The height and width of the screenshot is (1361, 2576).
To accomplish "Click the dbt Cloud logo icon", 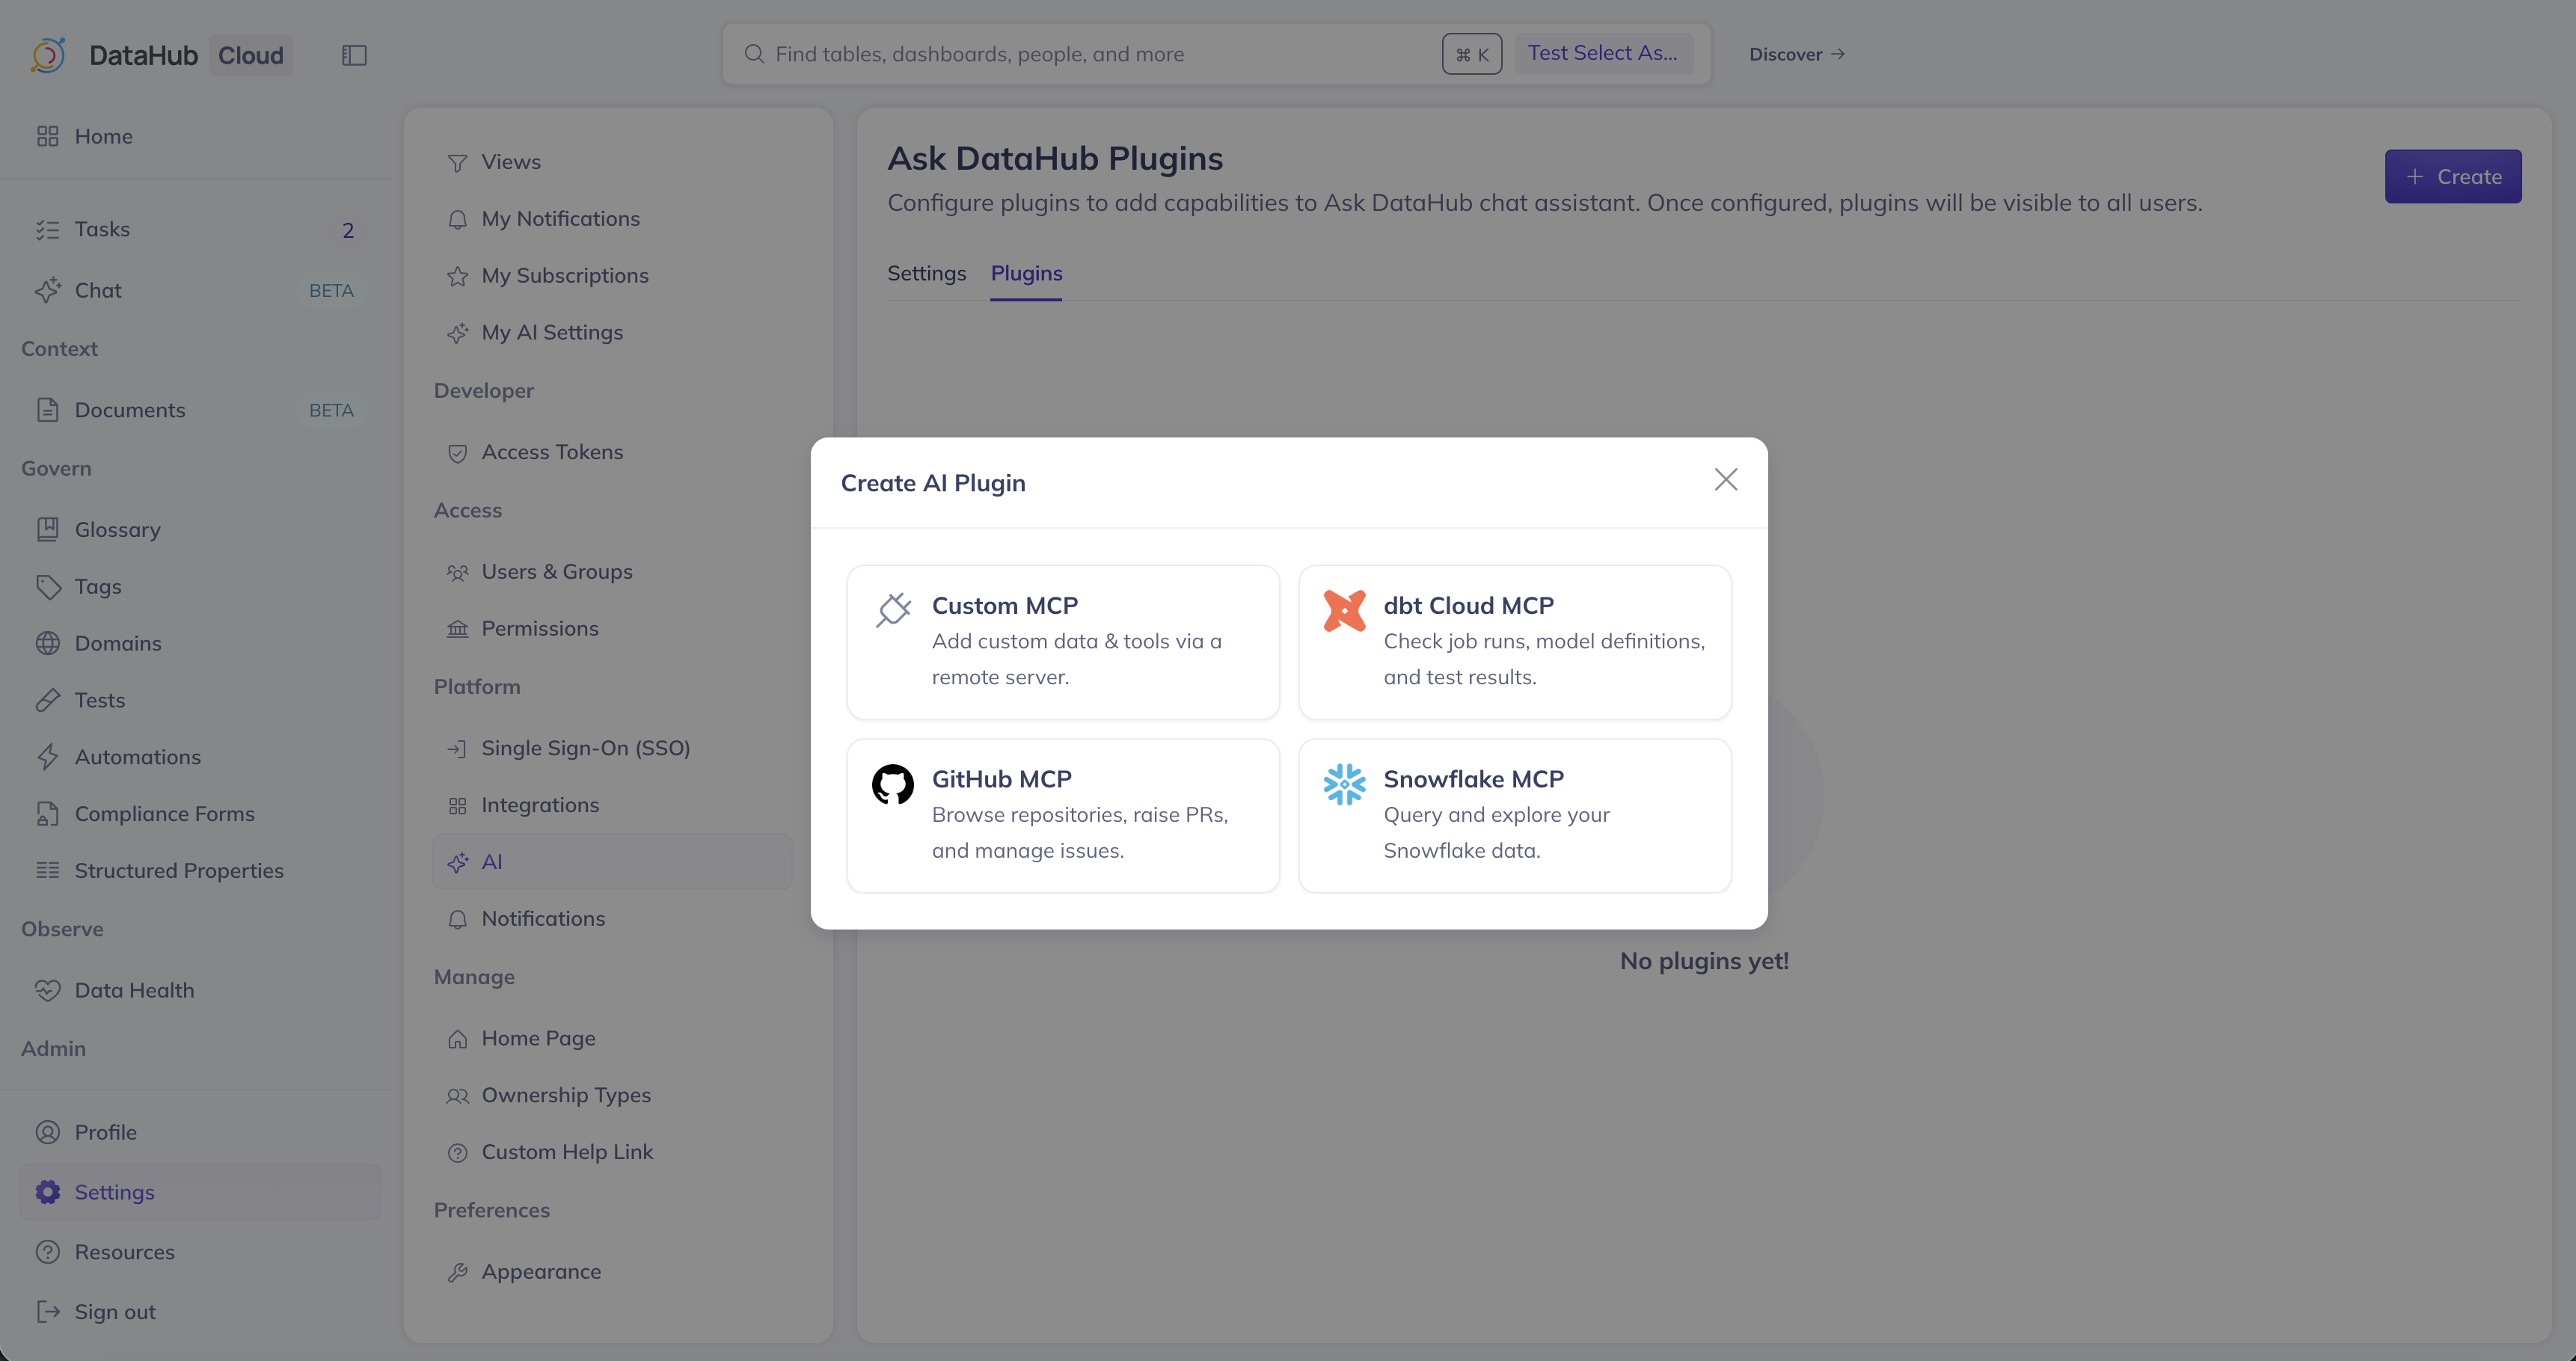I will pyautogui.click(x=1344, y=610).
